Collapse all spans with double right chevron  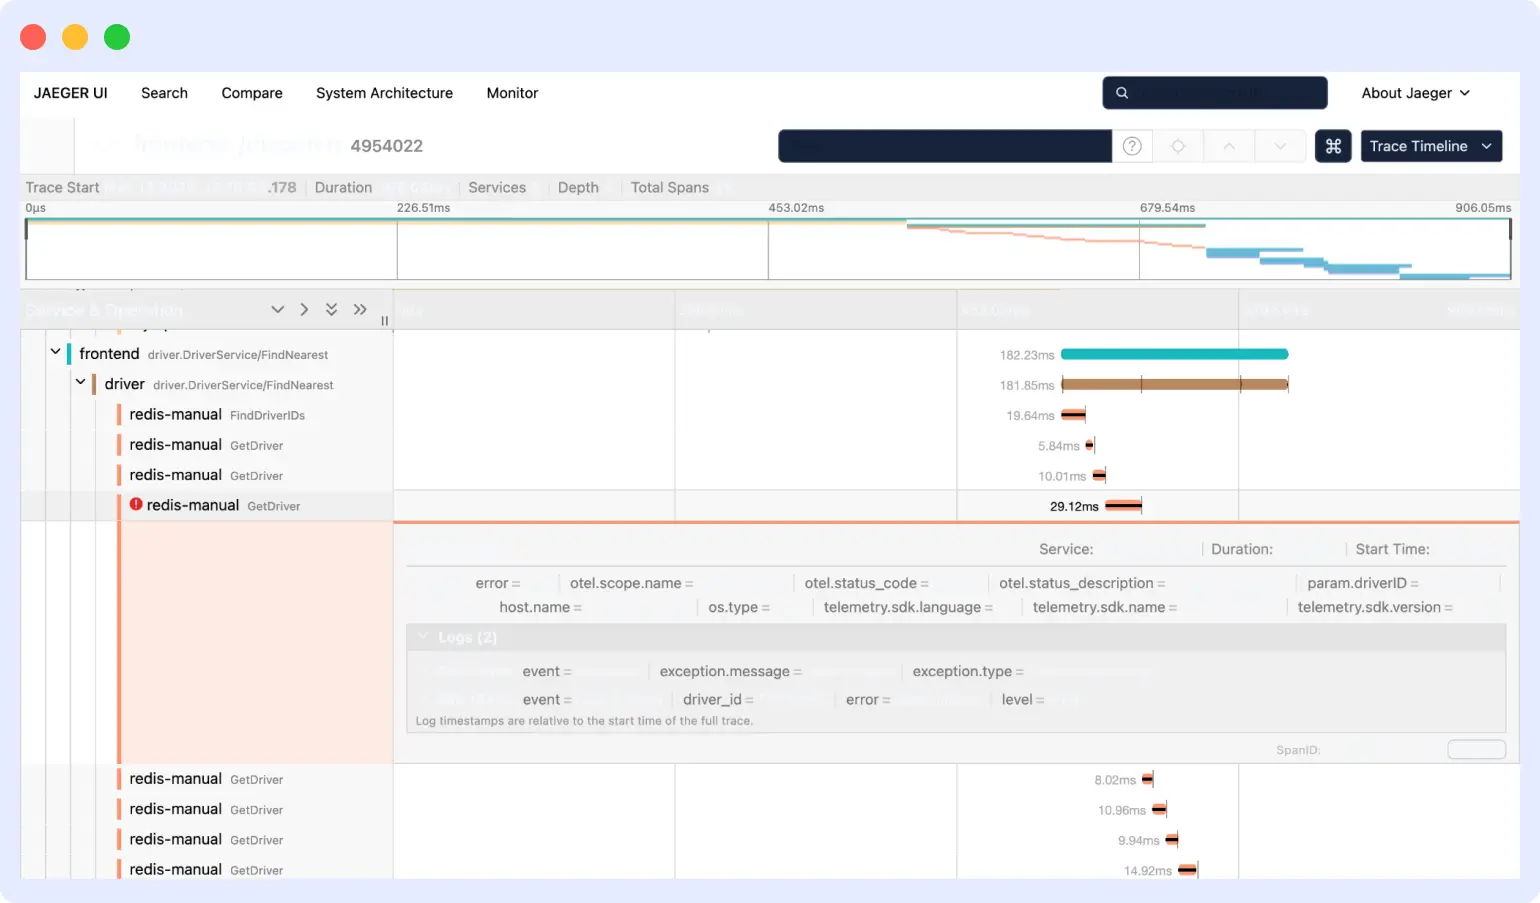tap(360, 310)
